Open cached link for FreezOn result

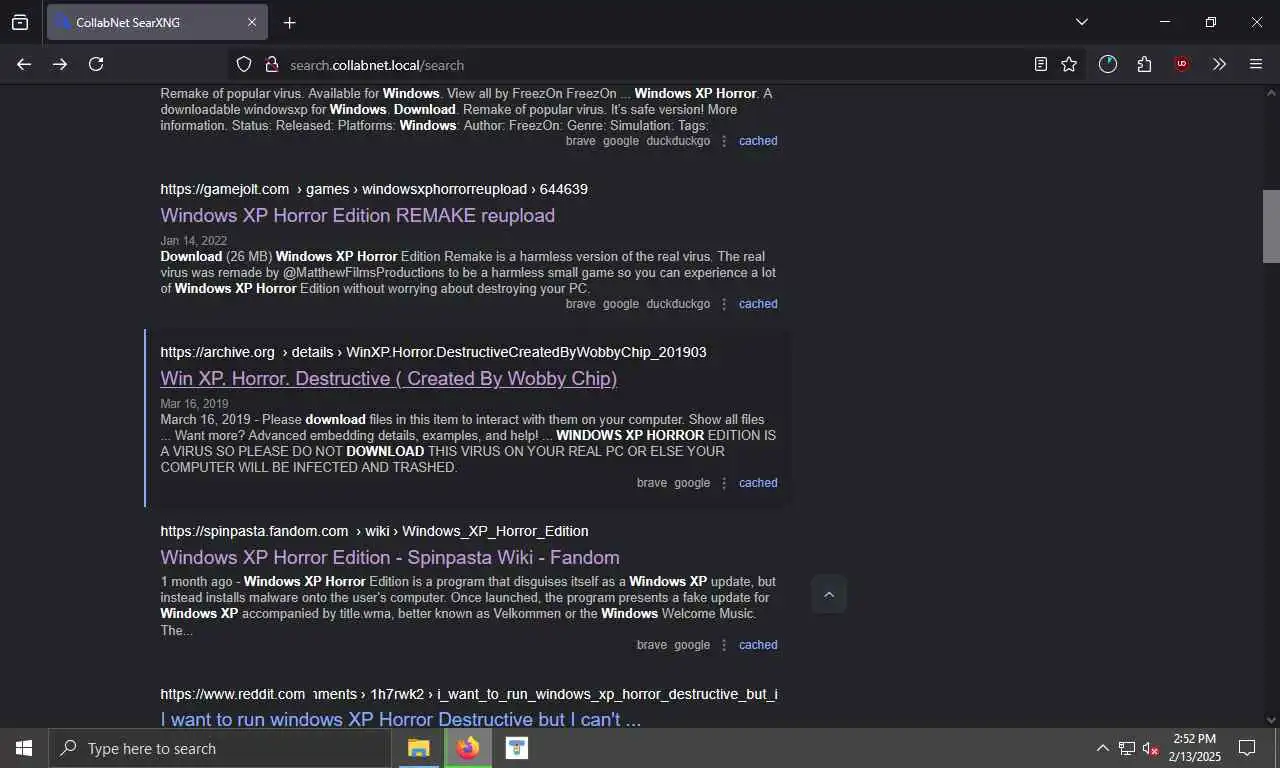[758, 141]
